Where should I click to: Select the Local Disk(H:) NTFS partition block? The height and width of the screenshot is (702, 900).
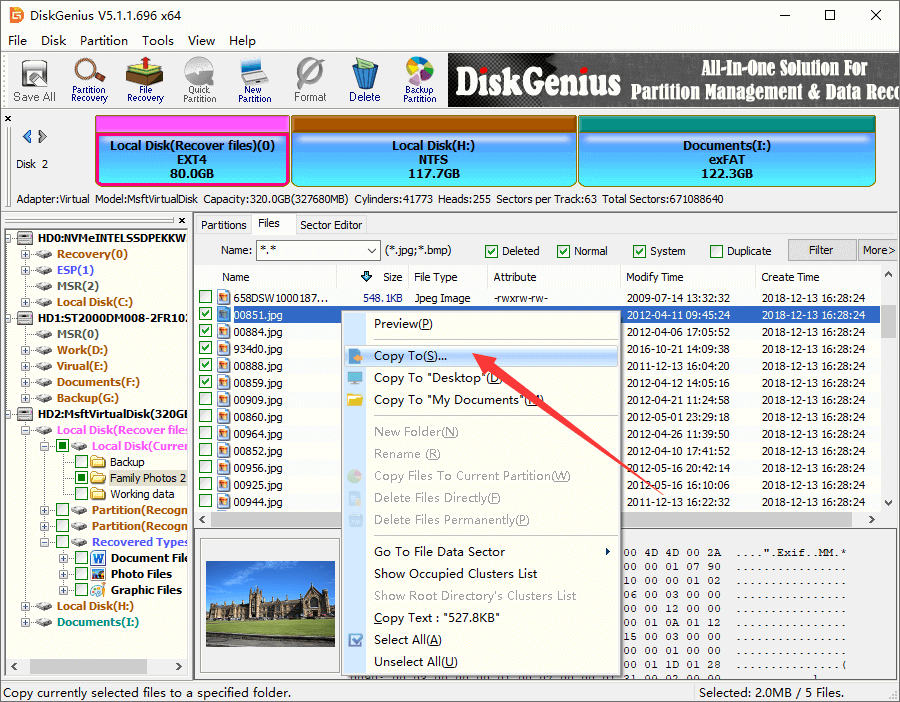click(433, 151)
